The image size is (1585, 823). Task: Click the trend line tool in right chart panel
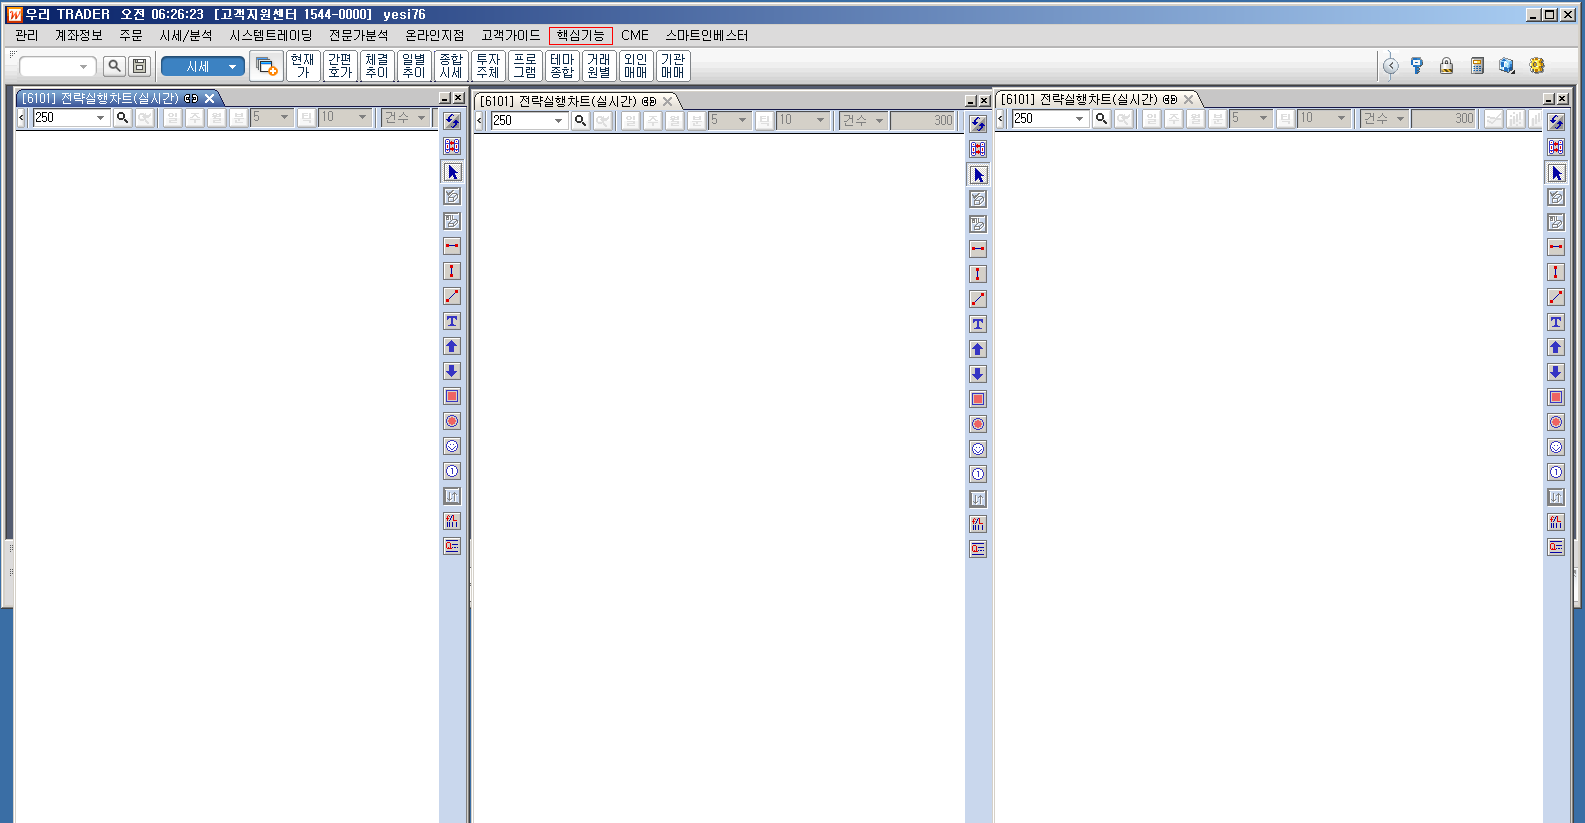(x=1556, y=297)
